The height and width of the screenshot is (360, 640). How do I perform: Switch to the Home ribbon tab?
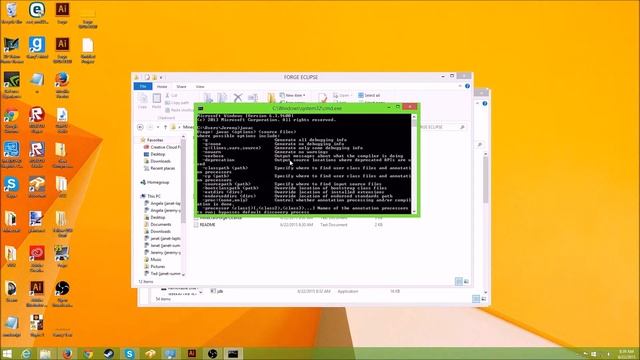pos(162,87)
